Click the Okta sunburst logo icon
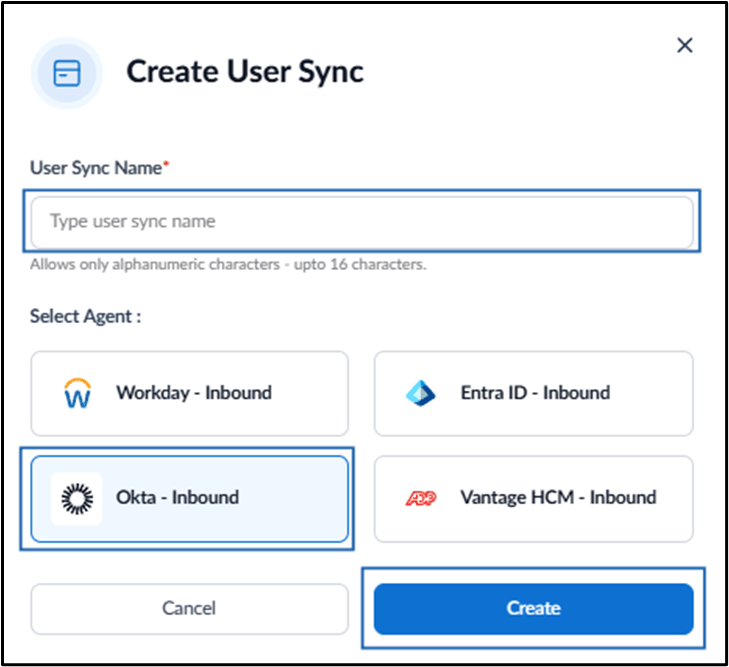 (77, 499)
